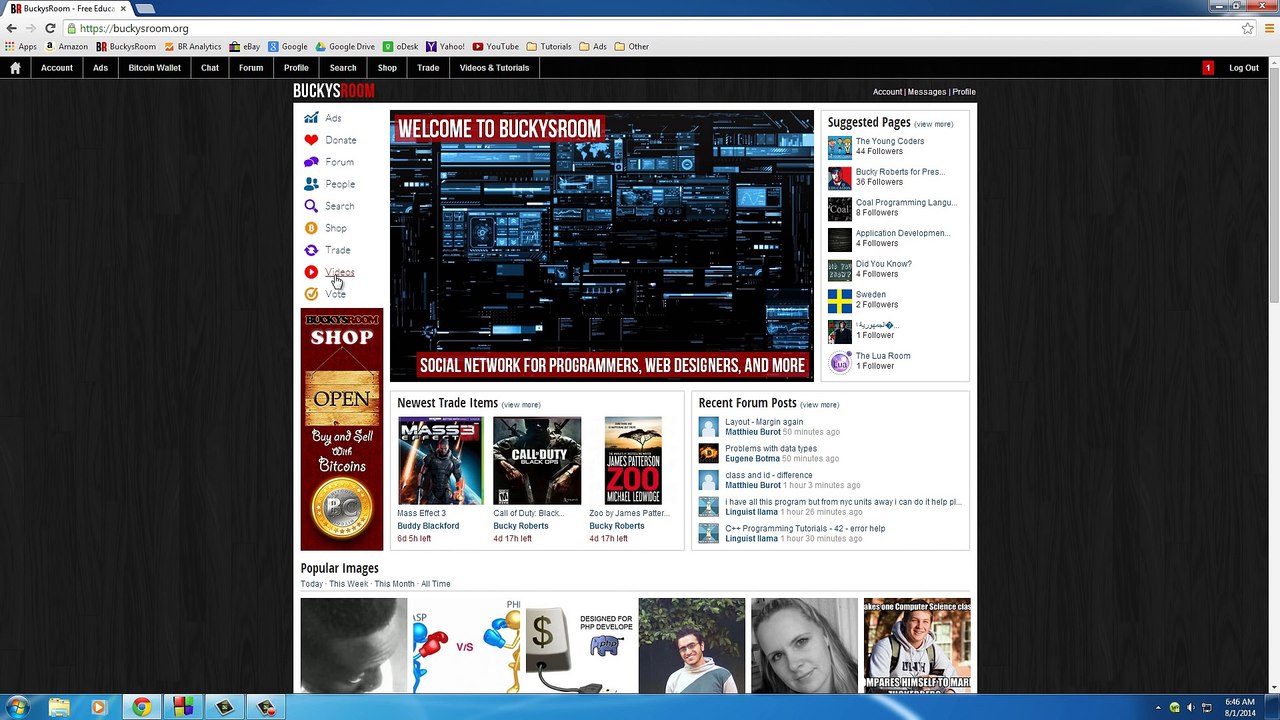The width and height of the screenshot is (1280, 720).
Task: Open the Mass Effect 3 cover image
Action: (x=440, y=461)
